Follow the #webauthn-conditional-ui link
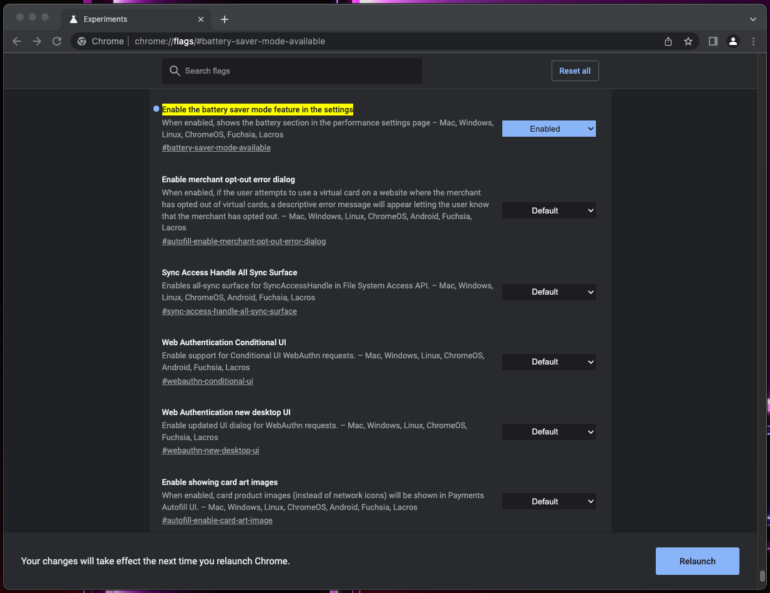 click(x=207, y=381)
